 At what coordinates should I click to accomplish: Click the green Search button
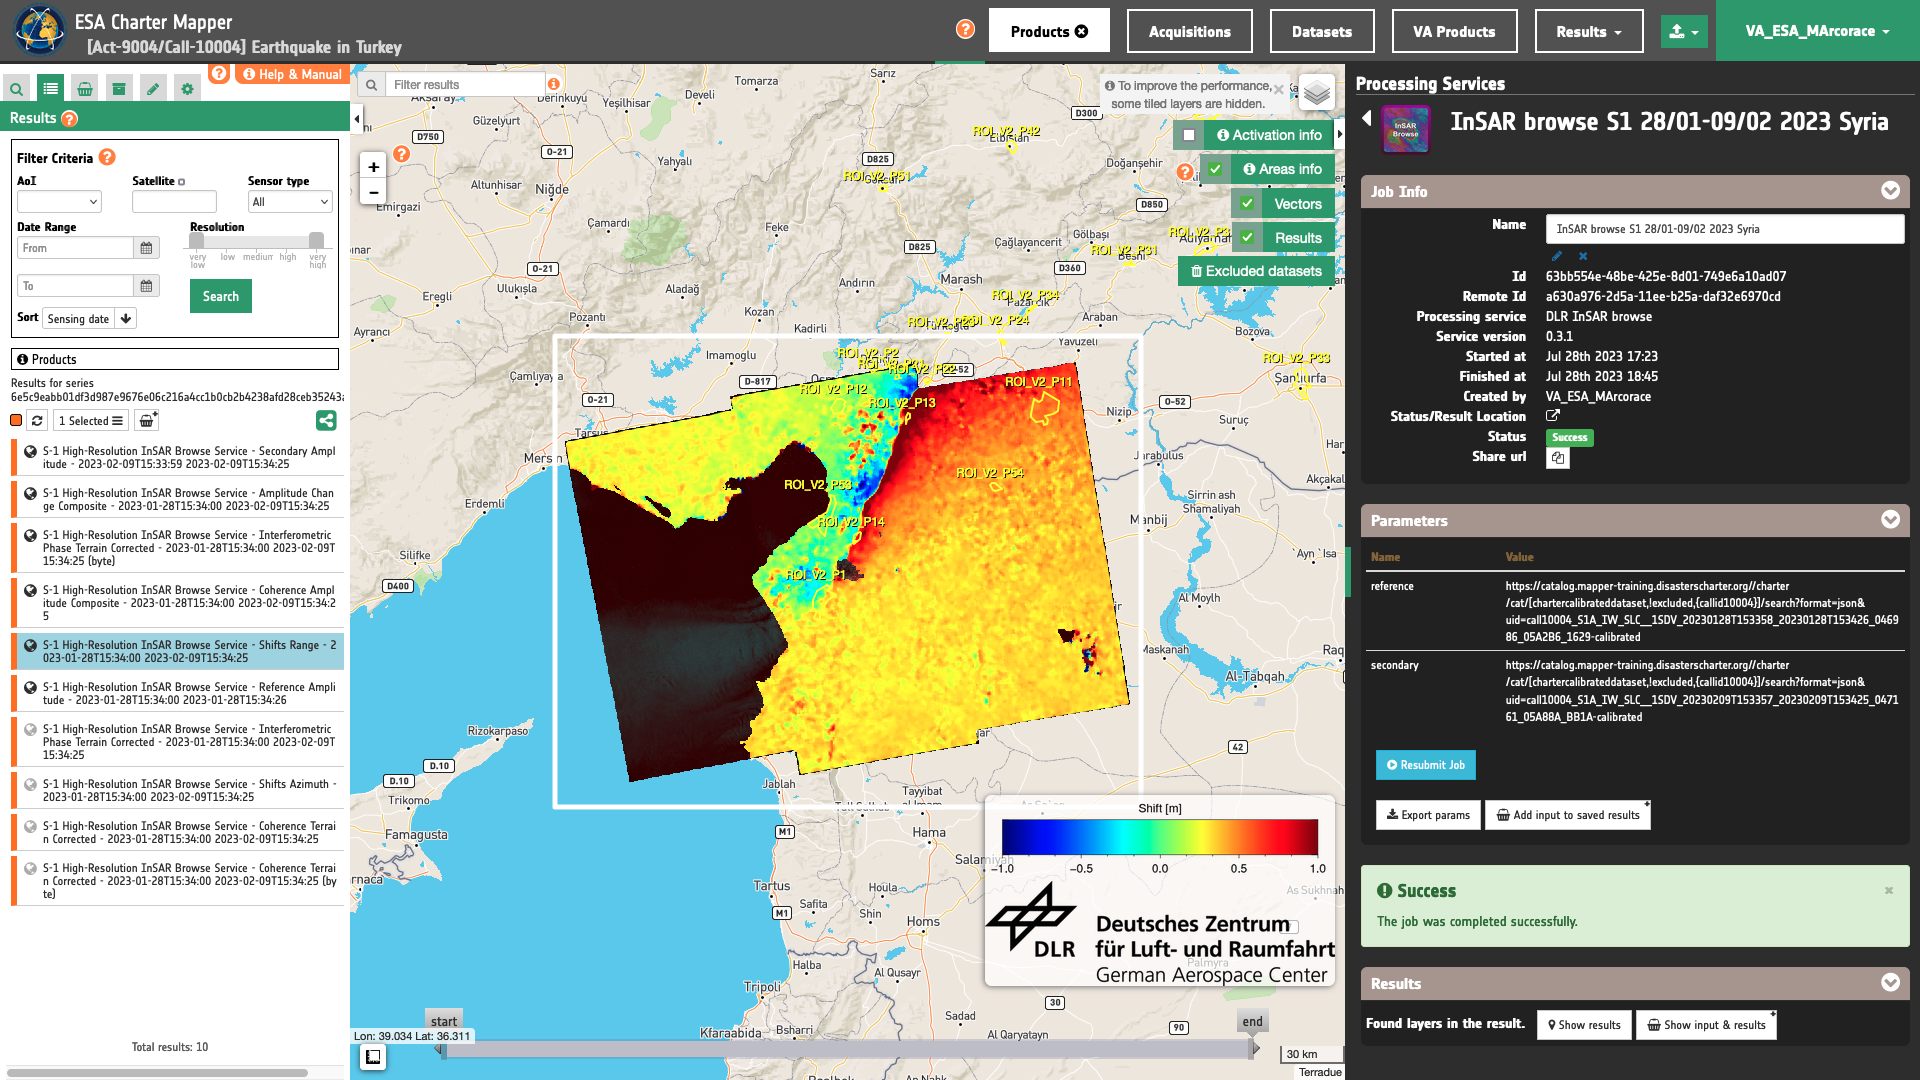(x=221, y=296)
